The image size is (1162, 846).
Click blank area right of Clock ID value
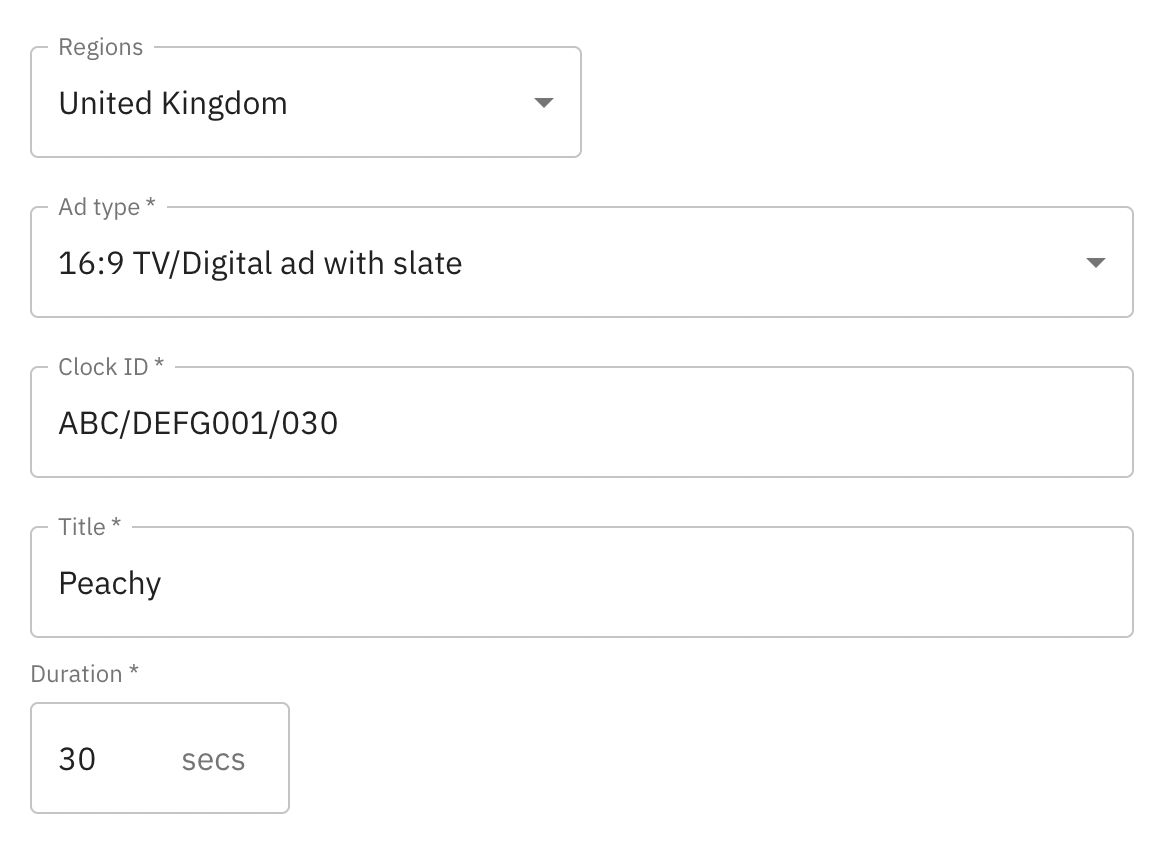730,424
